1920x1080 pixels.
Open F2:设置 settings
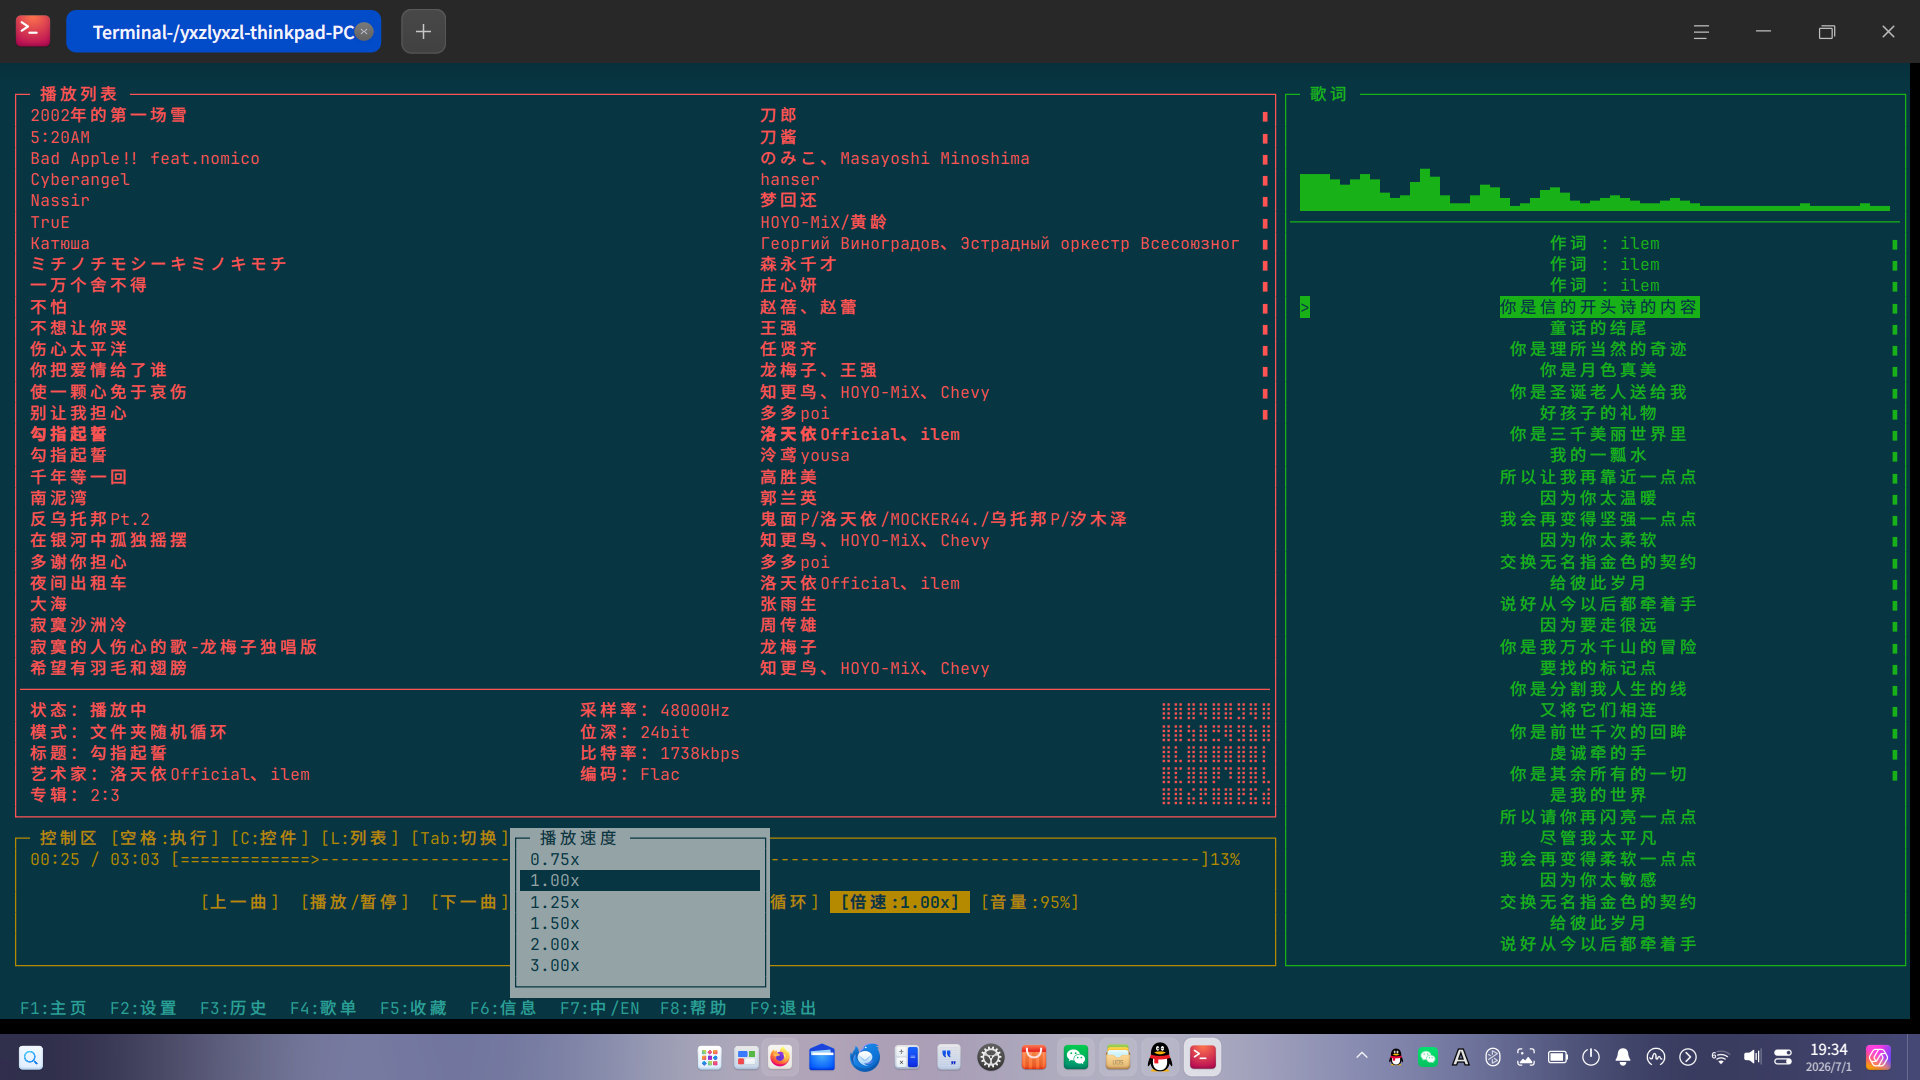click(143, 1008)
